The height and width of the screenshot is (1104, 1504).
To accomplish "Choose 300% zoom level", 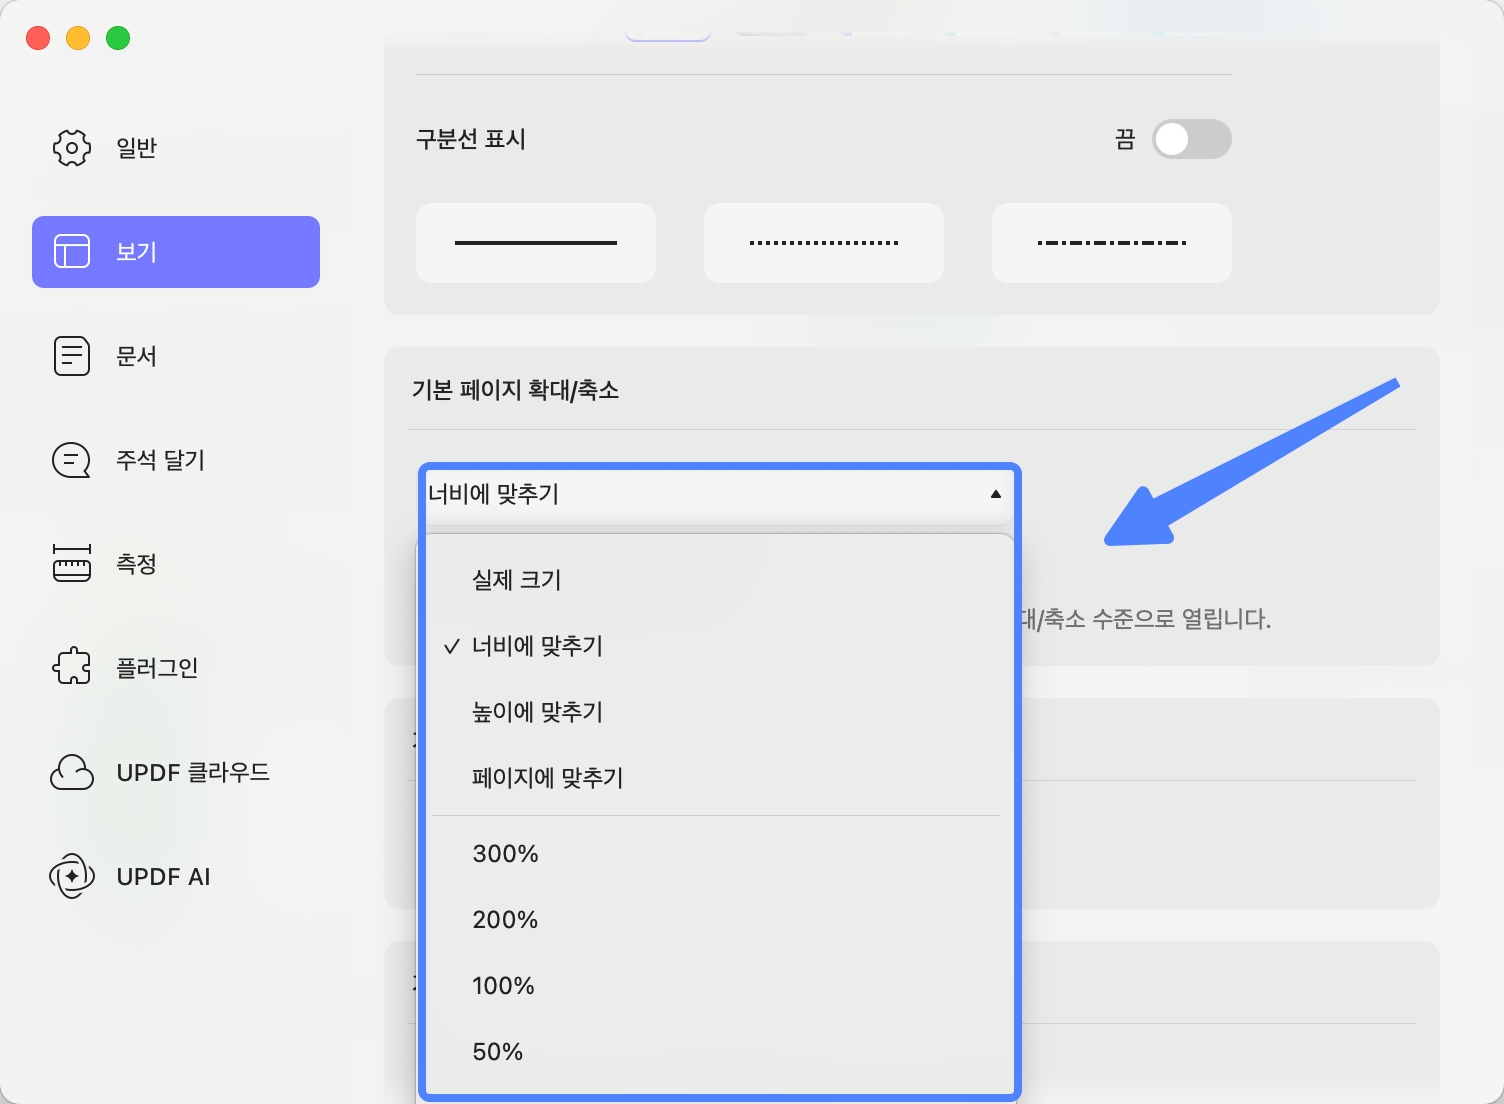I will pos(716,854).
